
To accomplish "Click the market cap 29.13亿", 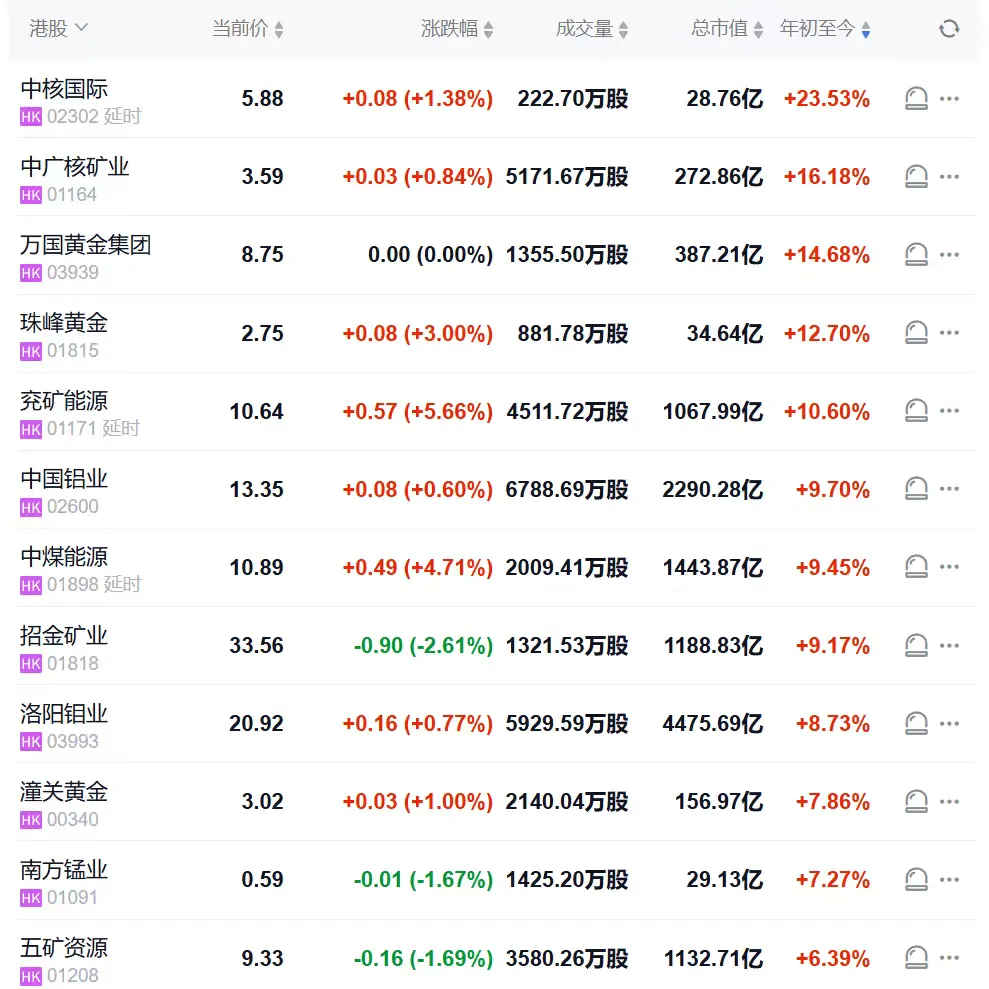I will (725, 880).
